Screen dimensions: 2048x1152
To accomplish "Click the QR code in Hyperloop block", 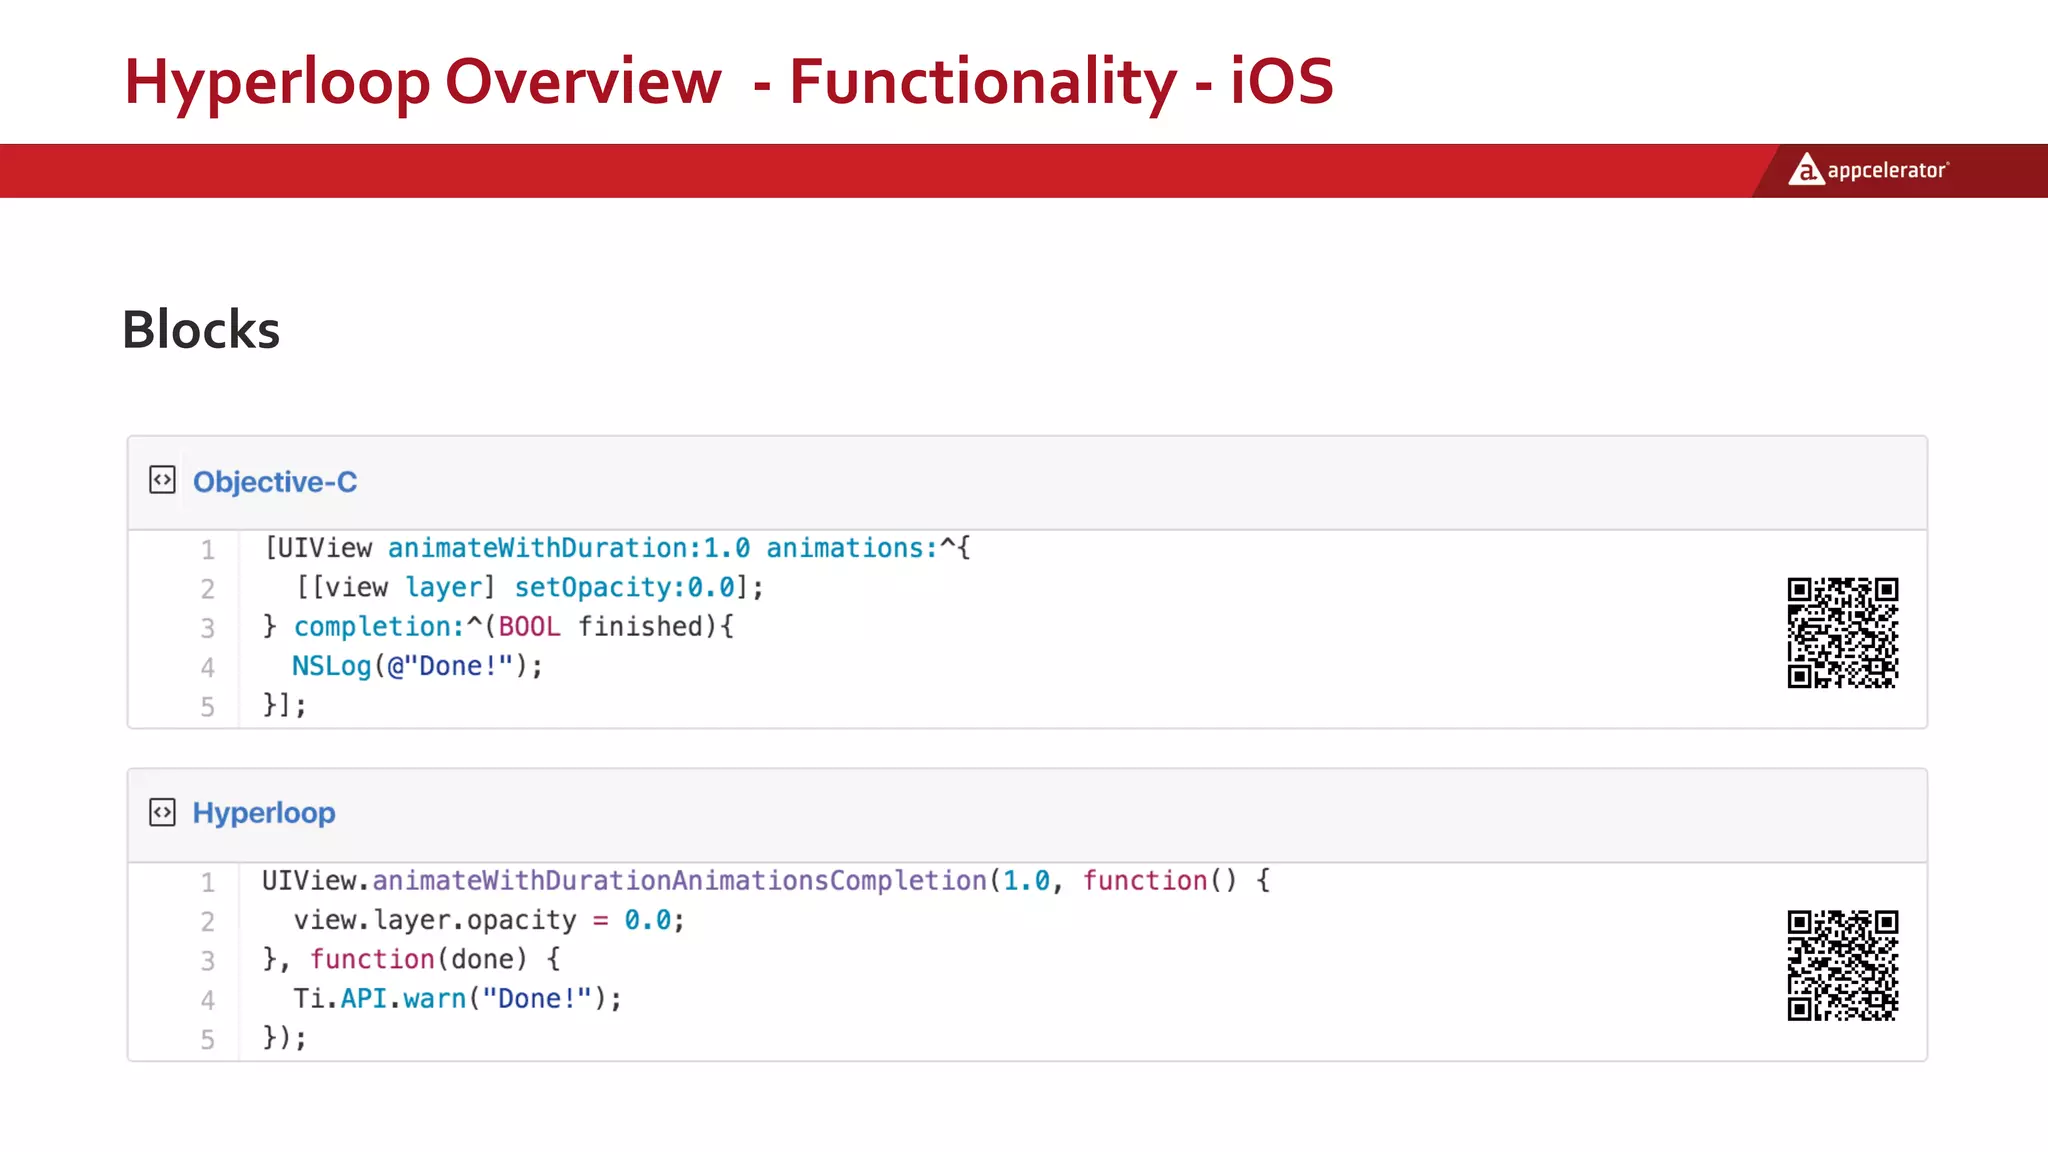I will 1842,965.
